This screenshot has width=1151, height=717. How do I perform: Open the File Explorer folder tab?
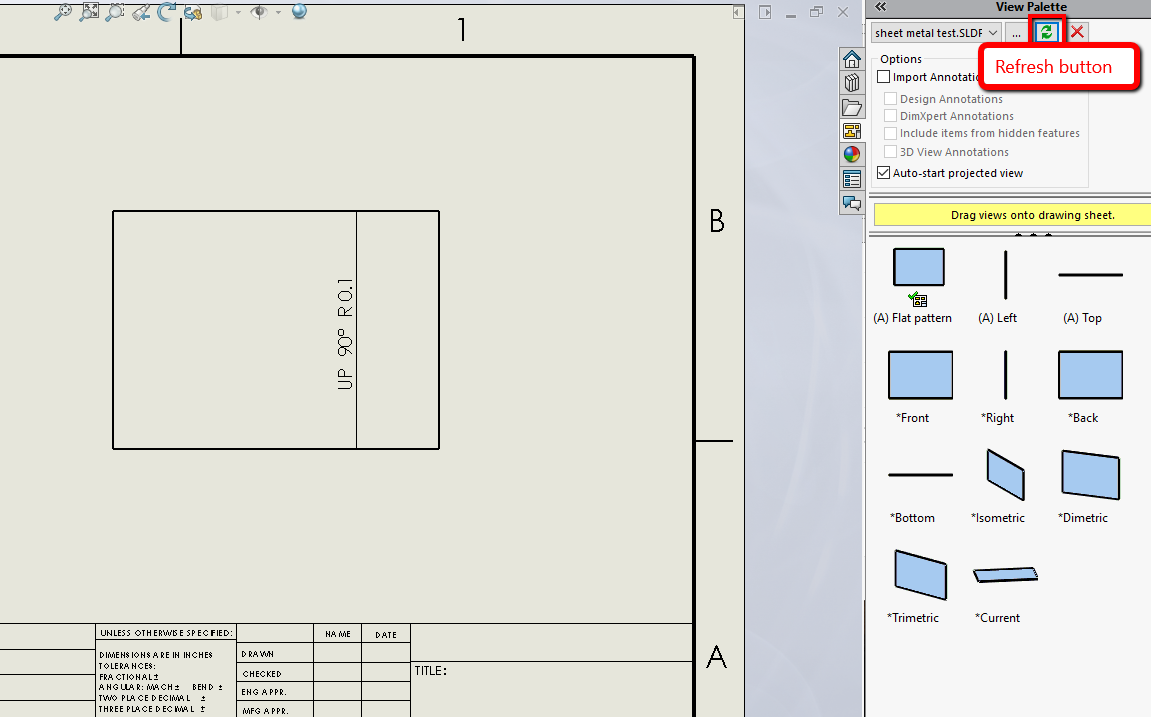tap(851, 107)
